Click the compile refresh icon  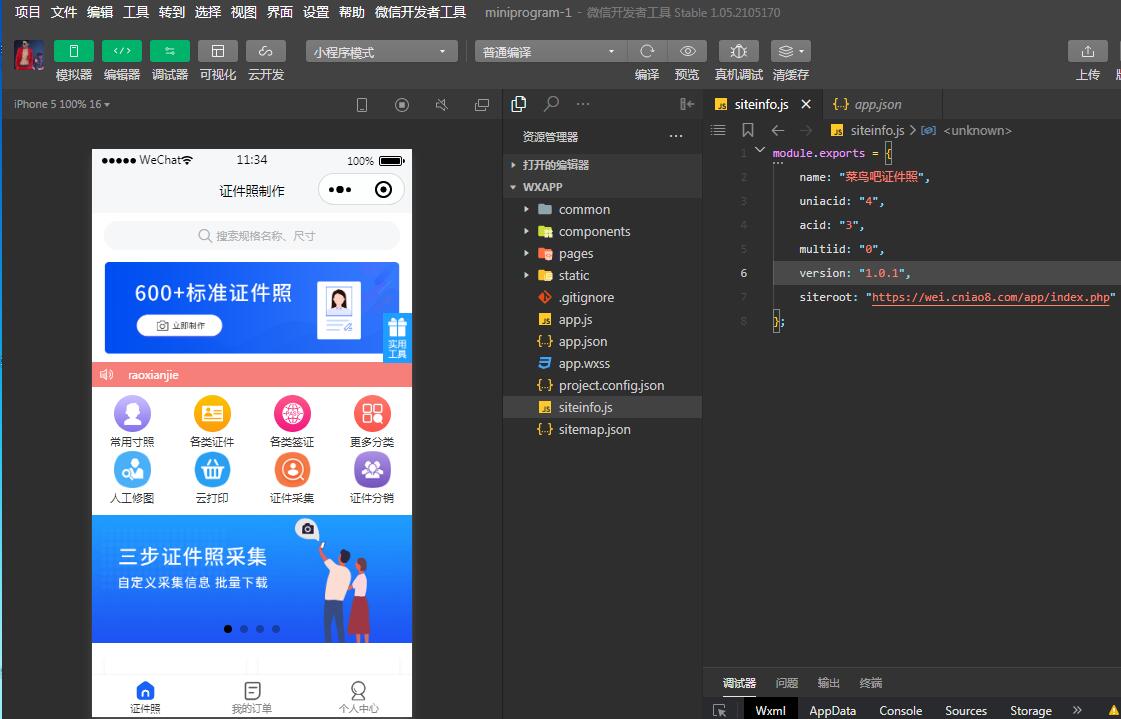[x=647, y=51]
